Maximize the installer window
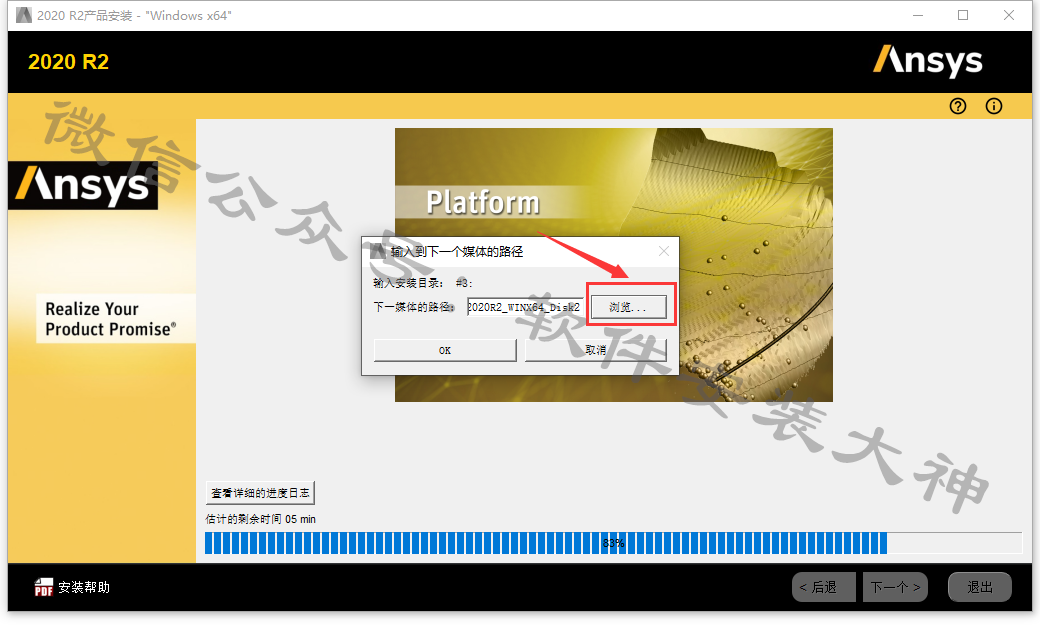The image size is (1040, 633). click(963, 15)
